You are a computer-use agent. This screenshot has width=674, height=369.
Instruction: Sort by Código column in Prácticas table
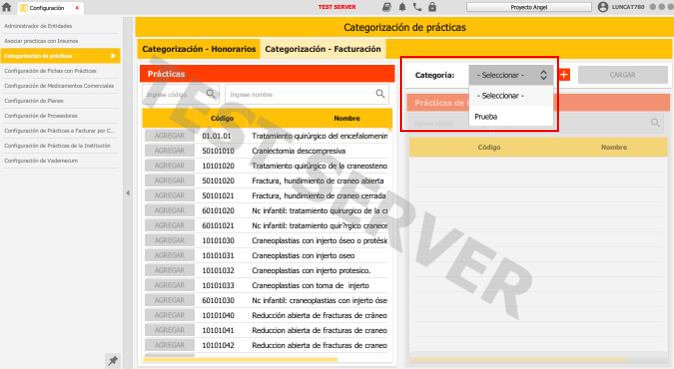222,118
